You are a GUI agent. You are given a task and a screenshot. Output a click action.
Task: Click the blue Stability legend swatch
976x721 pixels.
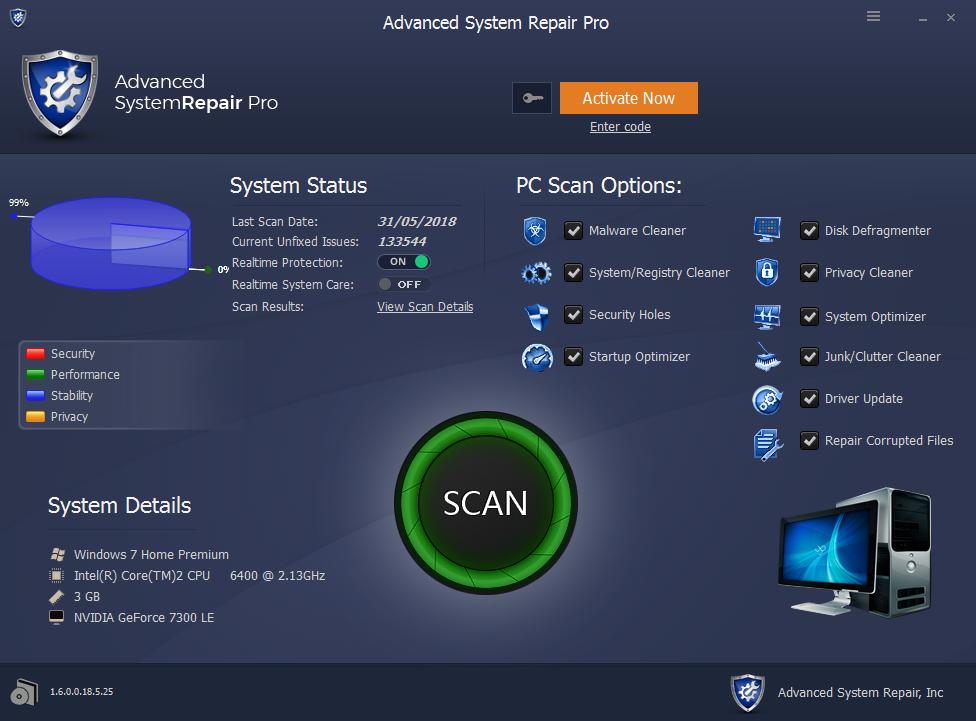(35, 396)
